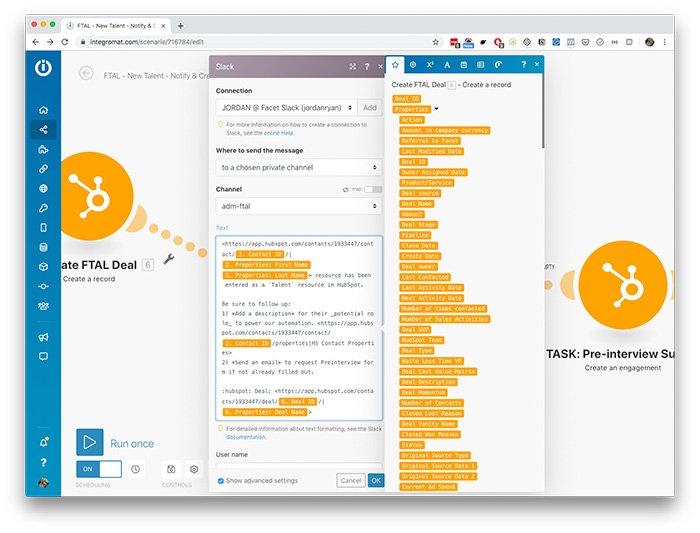Open Connections link icon in sidebar

tap(43, 169)
